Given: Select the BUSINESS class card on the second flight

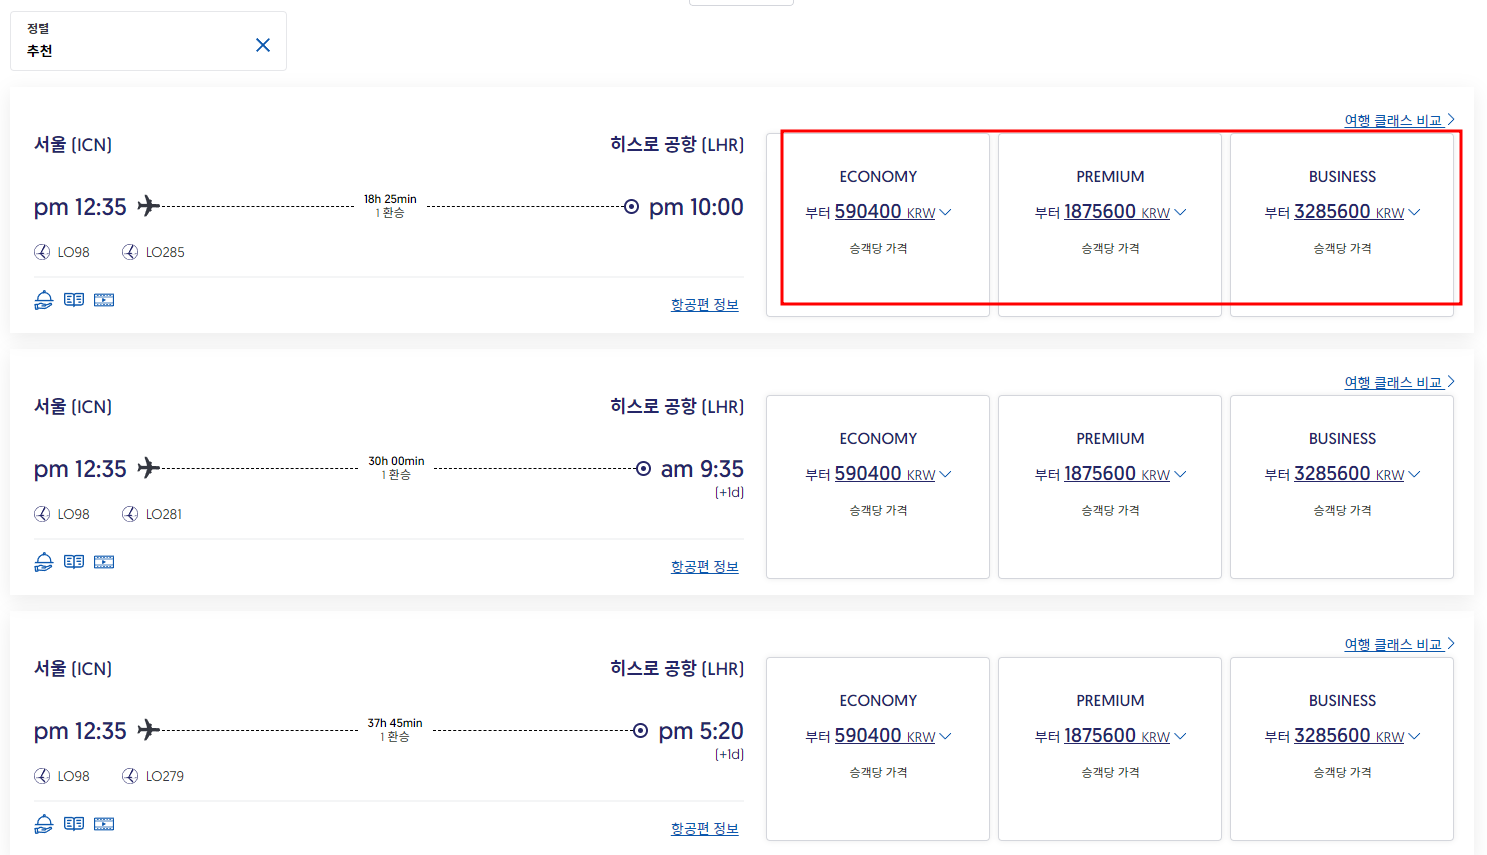Looking at the screenshot, I should [x=1342, y=486].
